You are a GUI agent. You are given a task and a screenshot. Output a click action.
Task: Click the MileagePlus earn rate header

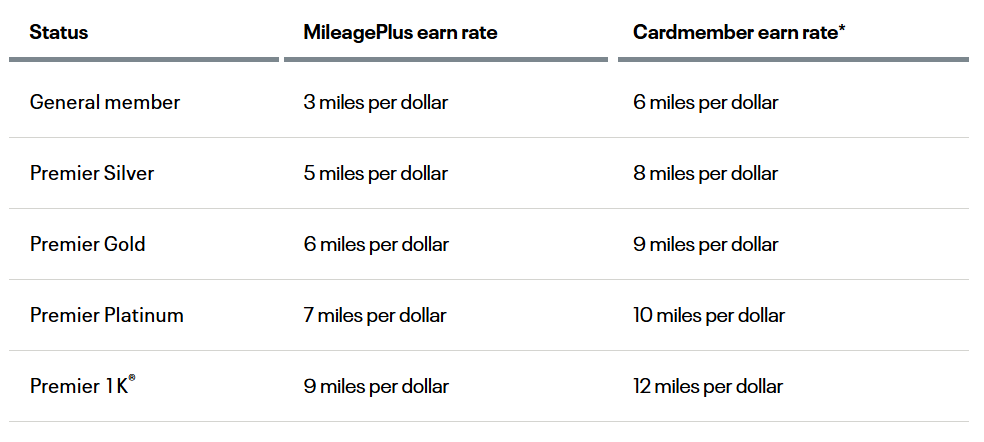coord(400,32)
